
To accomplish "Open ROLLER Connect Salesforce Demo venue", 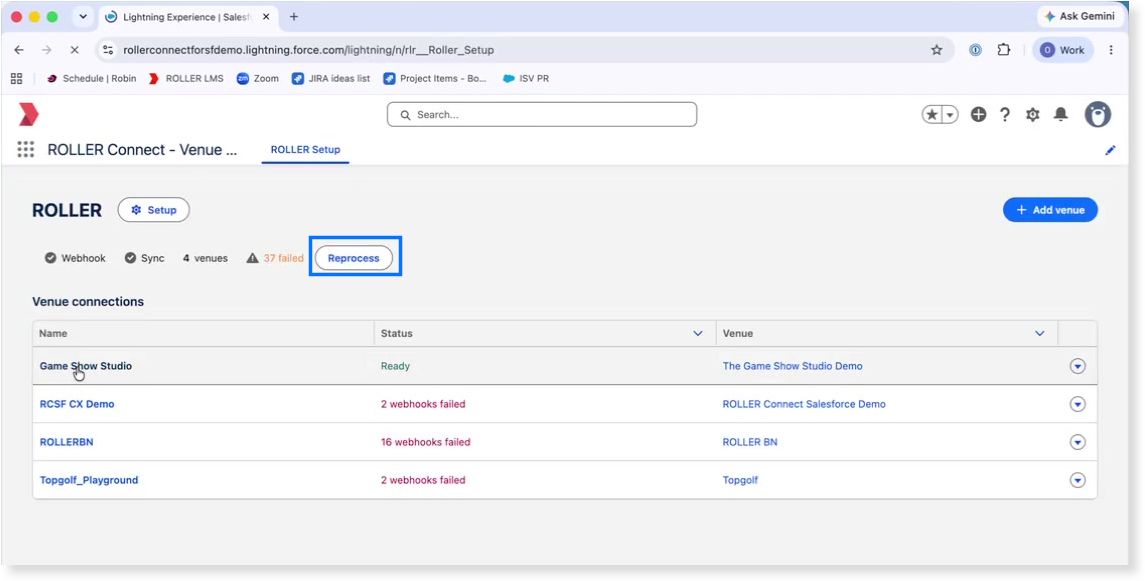I will click(804, 404).
